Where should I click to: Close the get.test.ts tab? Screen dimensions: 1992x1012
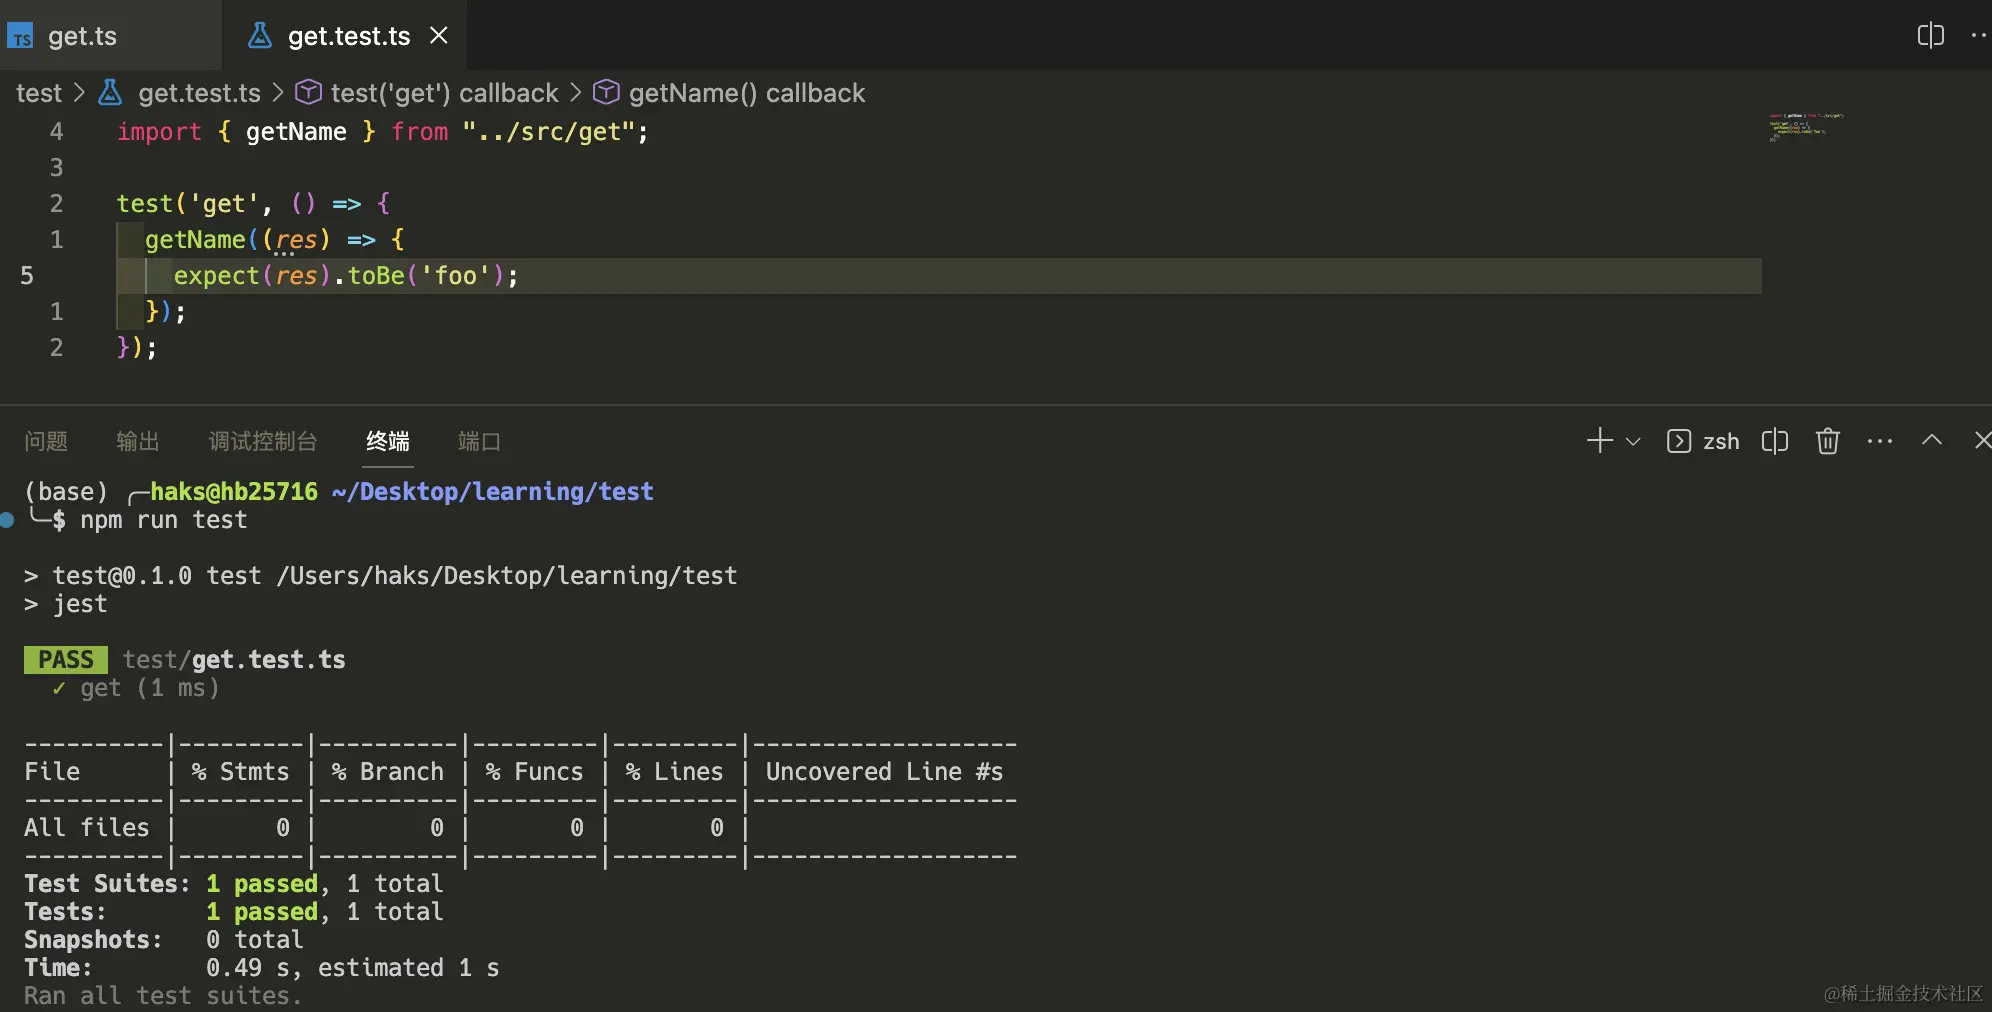click(438, 36)
